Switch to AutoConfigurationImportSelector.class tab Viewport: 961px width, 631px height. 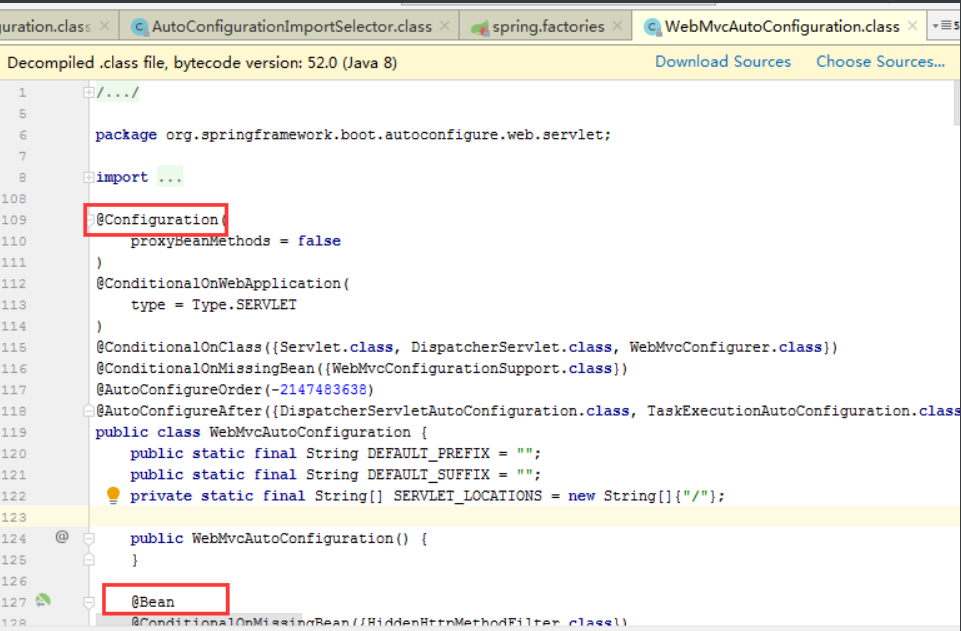(291, 26)
